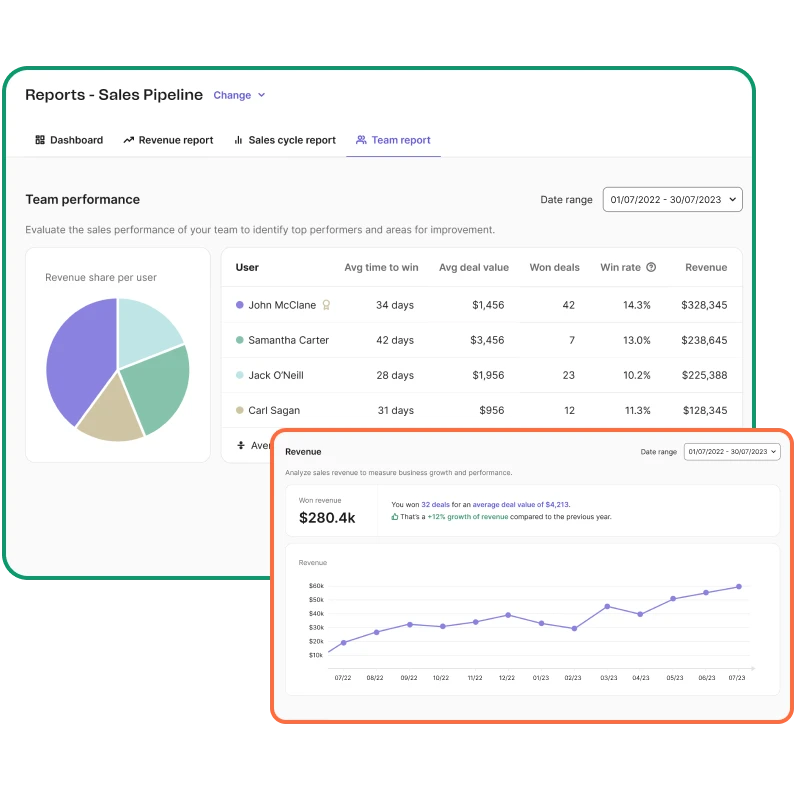Image resolution: width=800 pixels, height=800 pixels.
Task: Click the Won deals column header
Action: coord(554,267)
